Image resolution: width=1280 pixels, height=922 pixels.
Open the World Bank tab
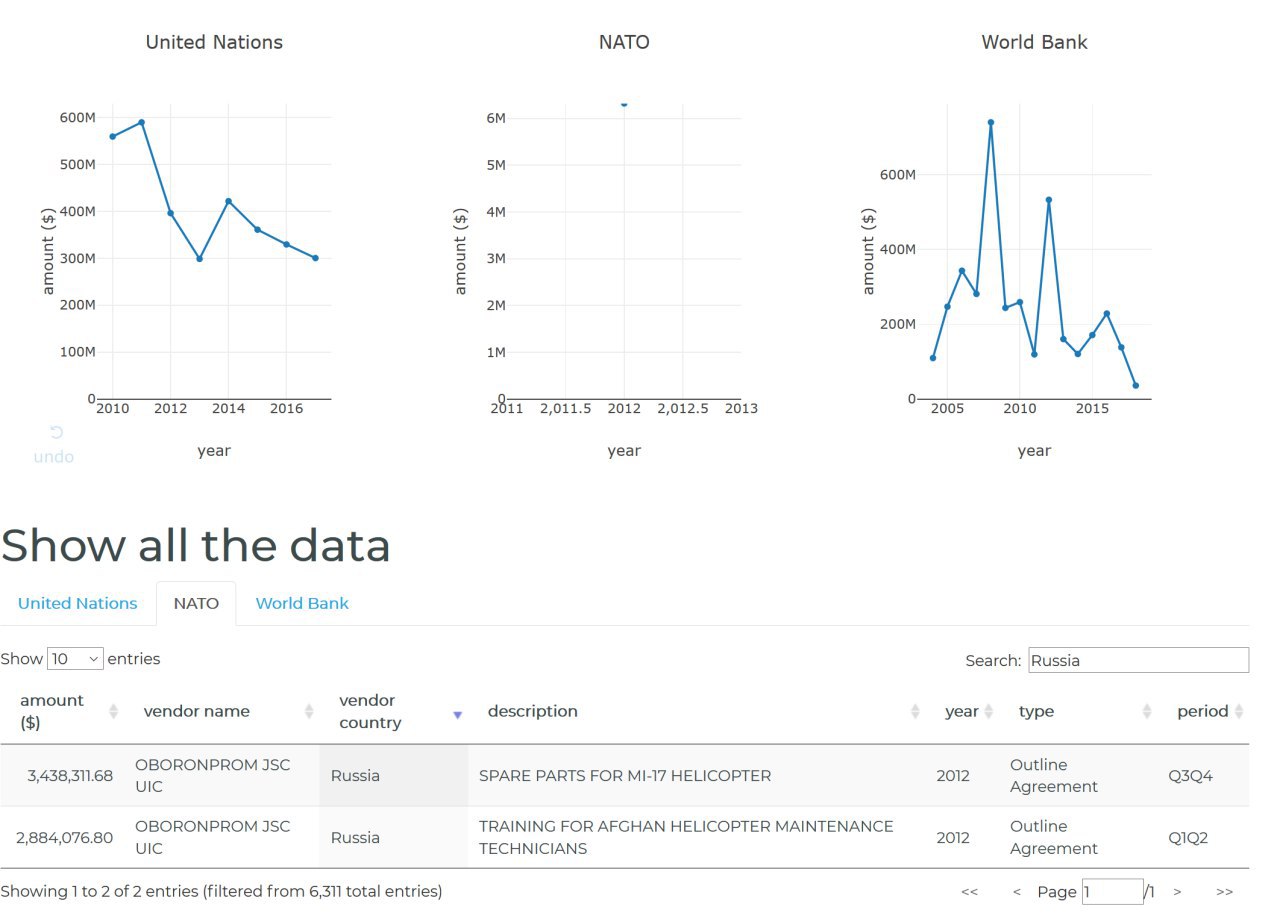point(302,603)
